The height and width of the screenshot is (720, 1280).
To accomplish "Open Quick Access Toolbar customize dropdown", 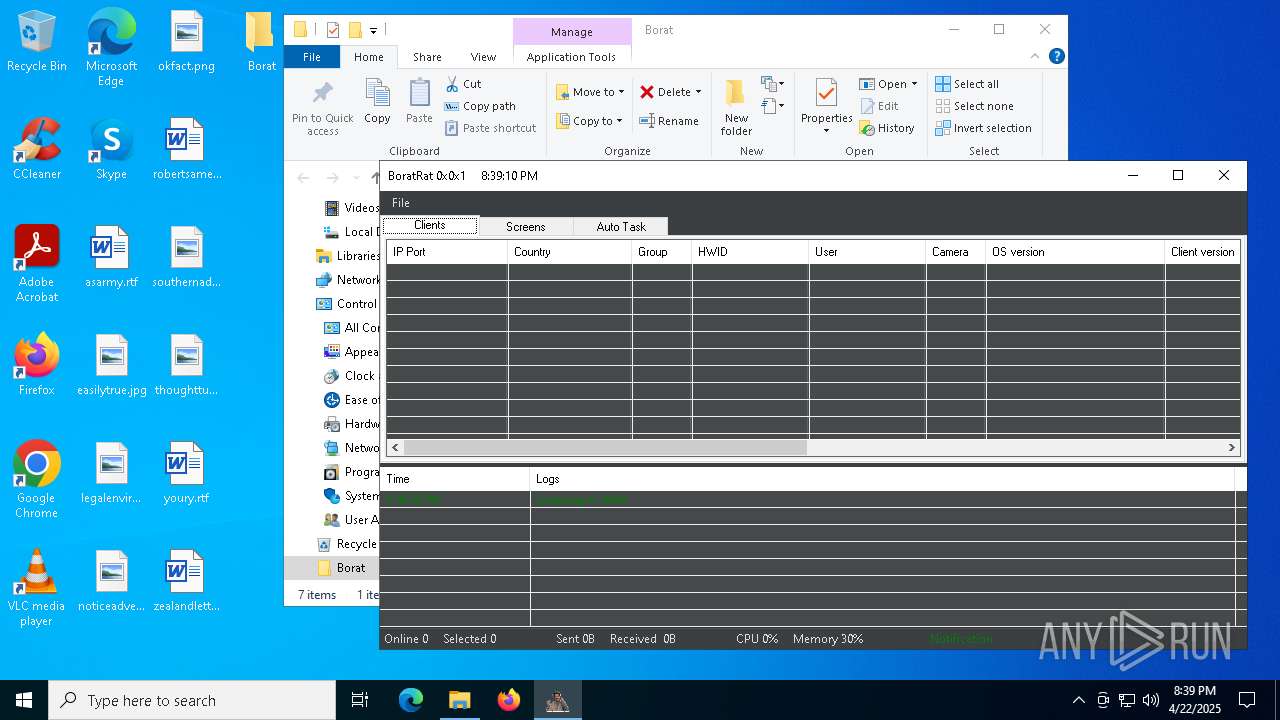I will (373, 31).
